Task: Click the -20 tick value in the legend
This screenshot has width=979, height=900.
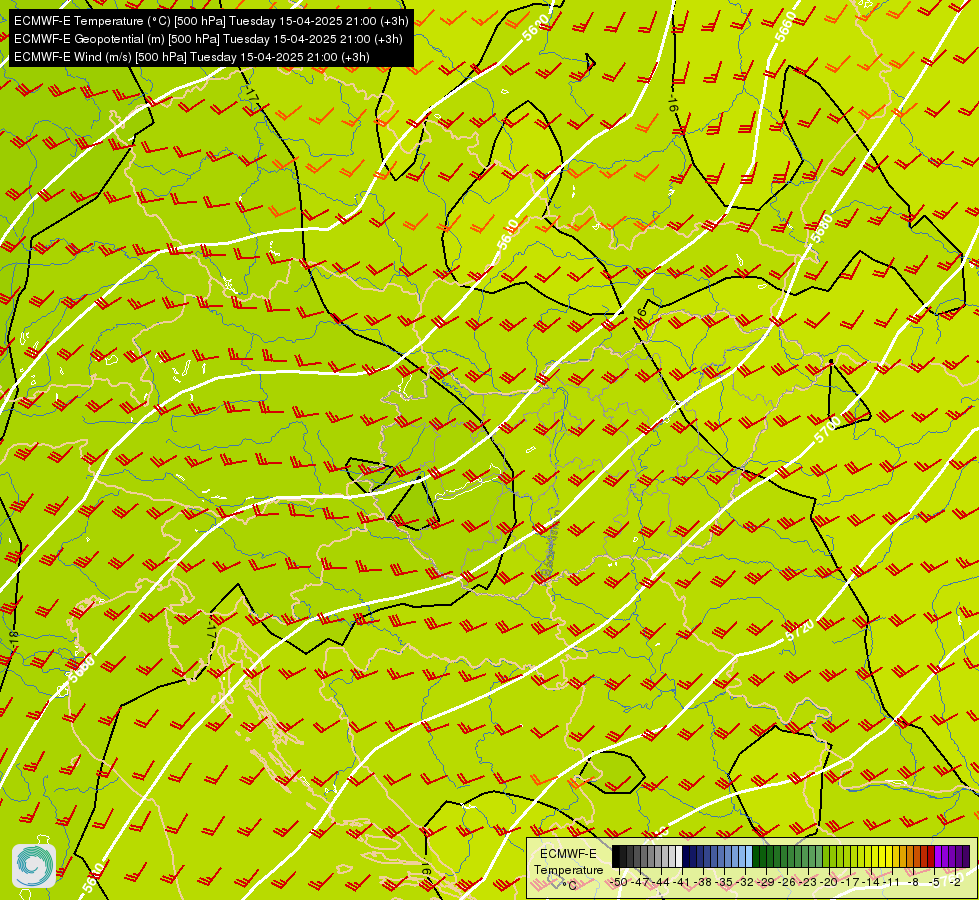Action: 829,882
